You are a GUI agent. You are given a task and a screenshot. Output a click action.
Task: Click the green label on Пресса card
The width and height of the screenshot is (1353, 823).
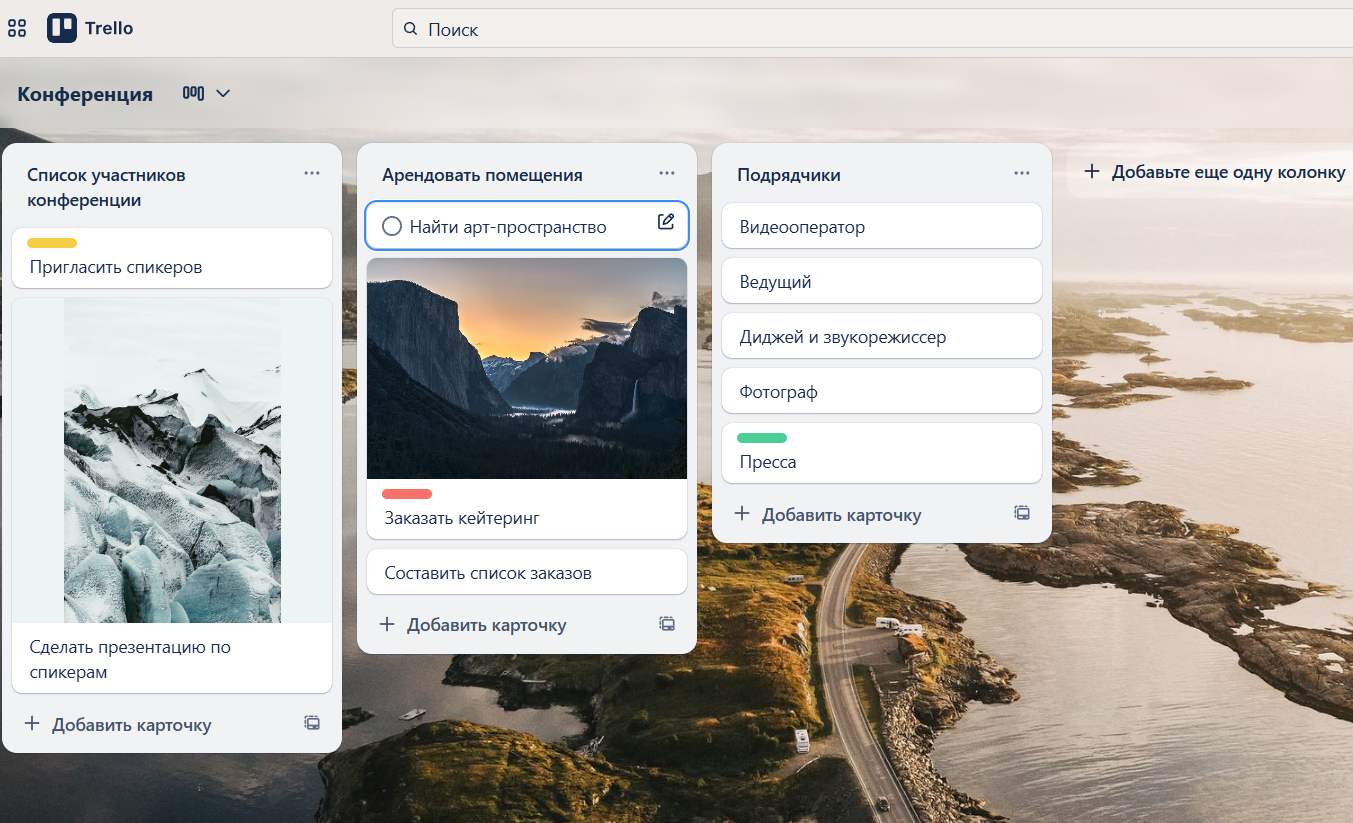point(762,438)
